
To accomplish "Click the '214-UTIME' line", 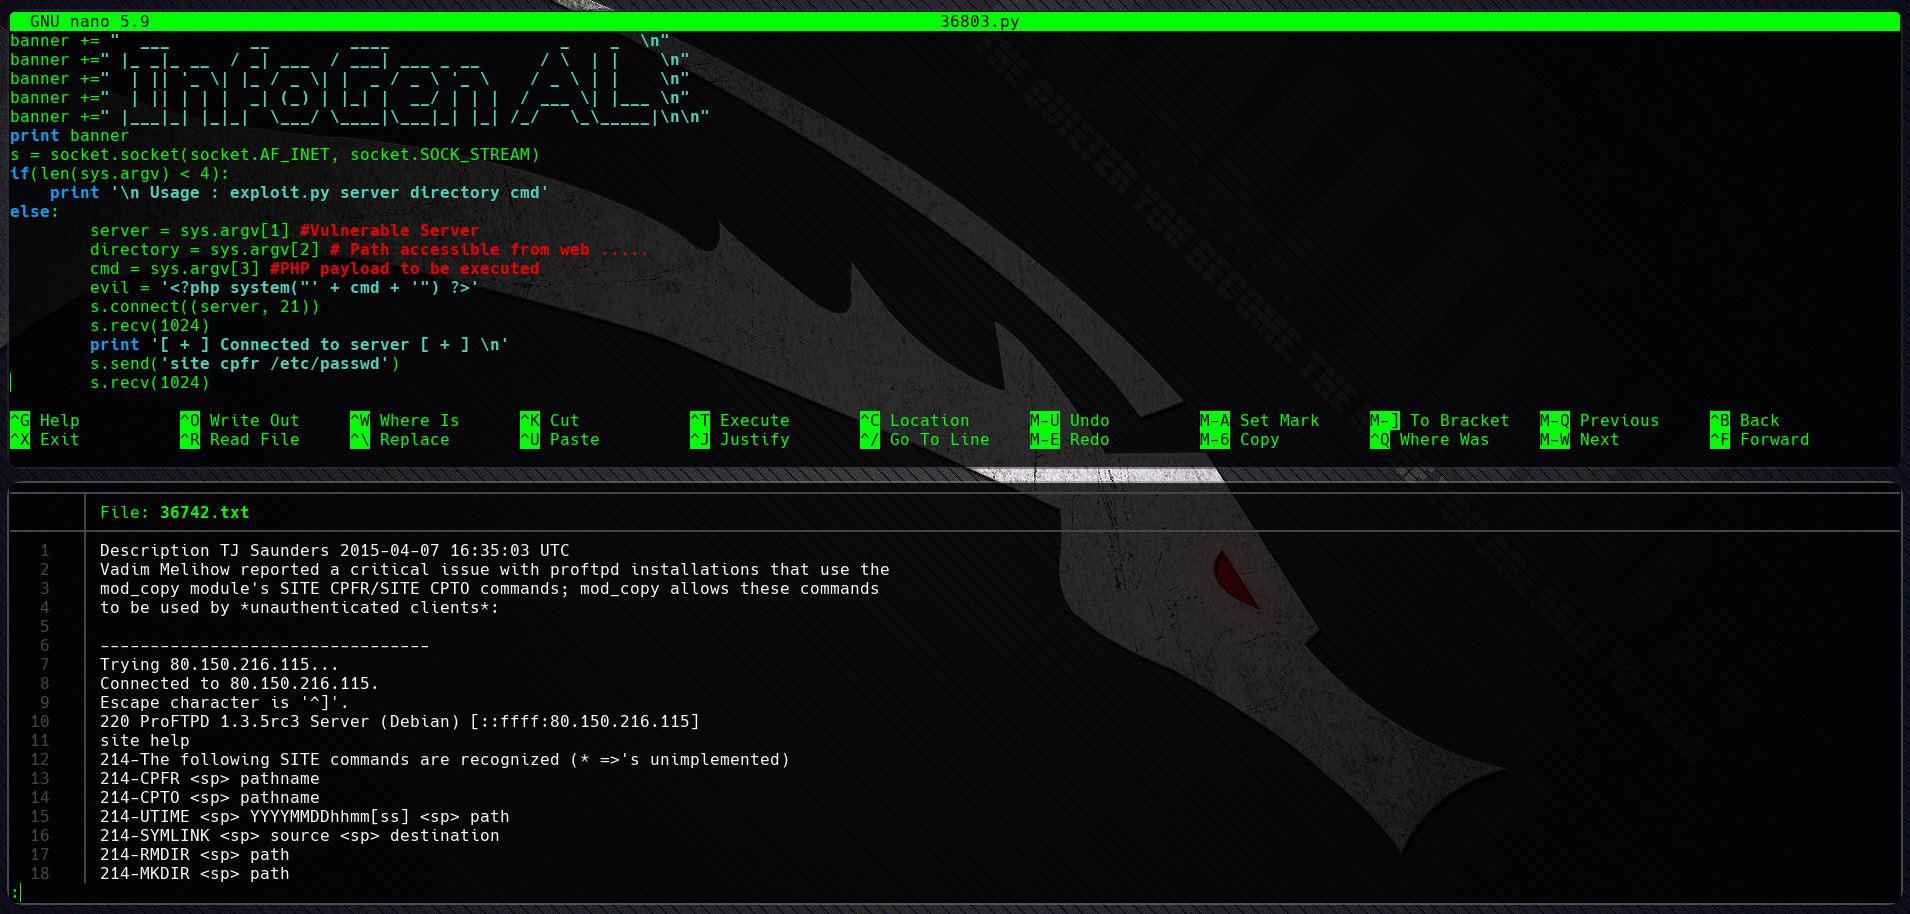I will [305, 816].
